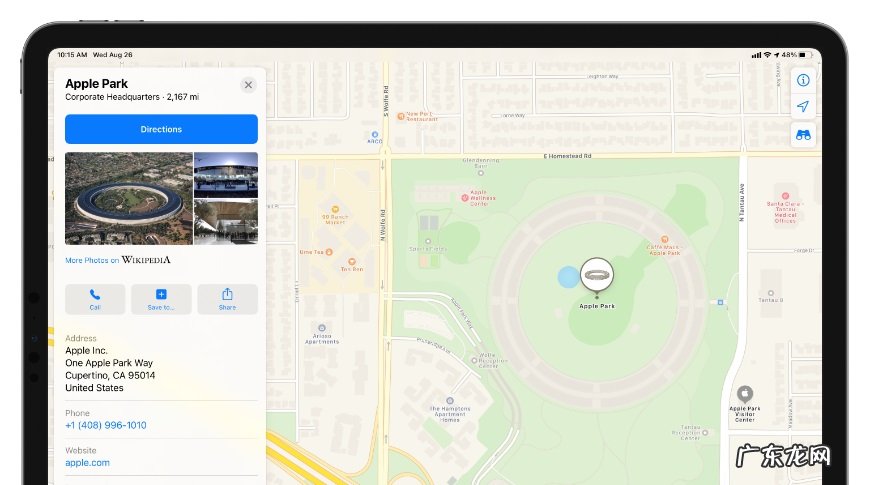Open the apple.com website link
870x485 pixels.
pyautogui.click(x=87, y=463)
